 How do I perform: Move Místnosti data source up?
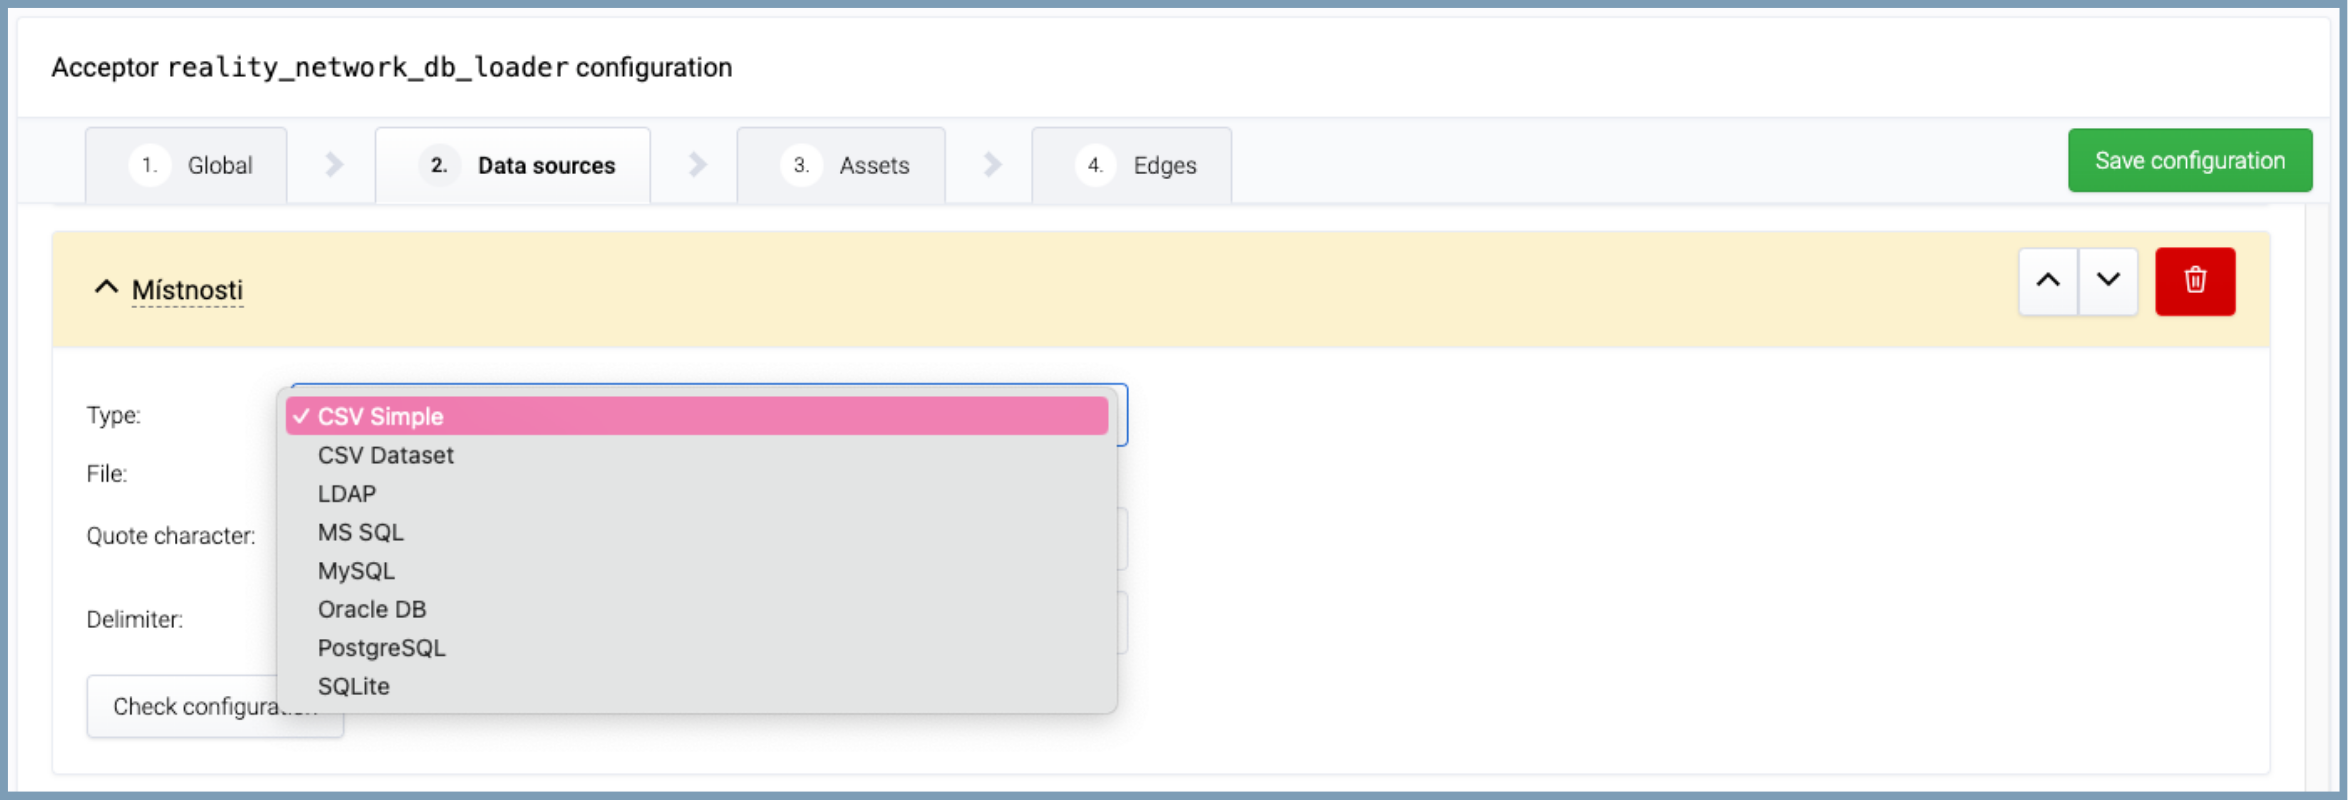[2047, 281]
